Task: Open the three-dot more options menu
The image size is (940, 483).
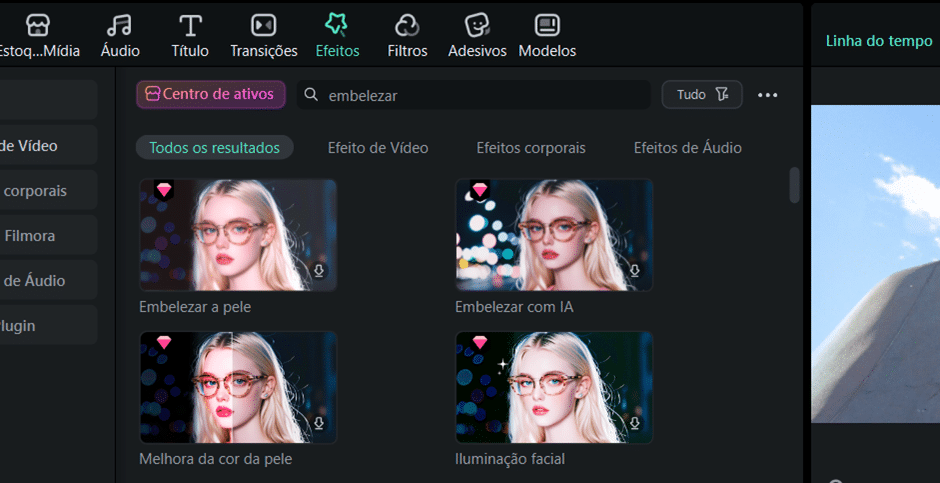Action: [x=767, y=95]
